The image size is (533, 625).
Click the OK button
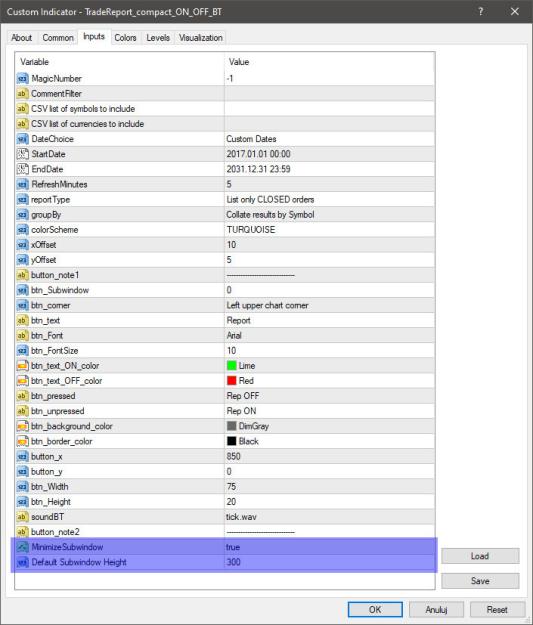click(x=375, y=609)
